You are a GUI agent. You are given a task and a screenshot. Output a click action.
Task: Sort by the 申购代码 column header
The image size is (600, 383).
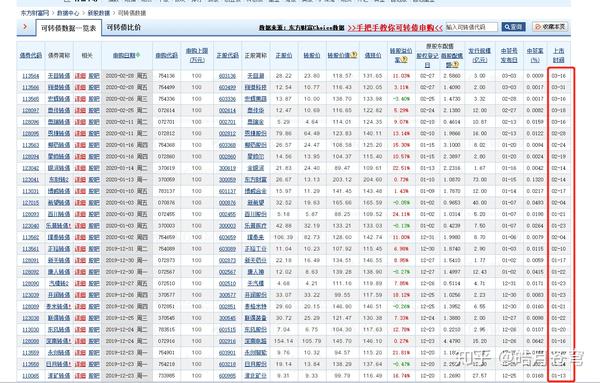(x=166, y=55)
